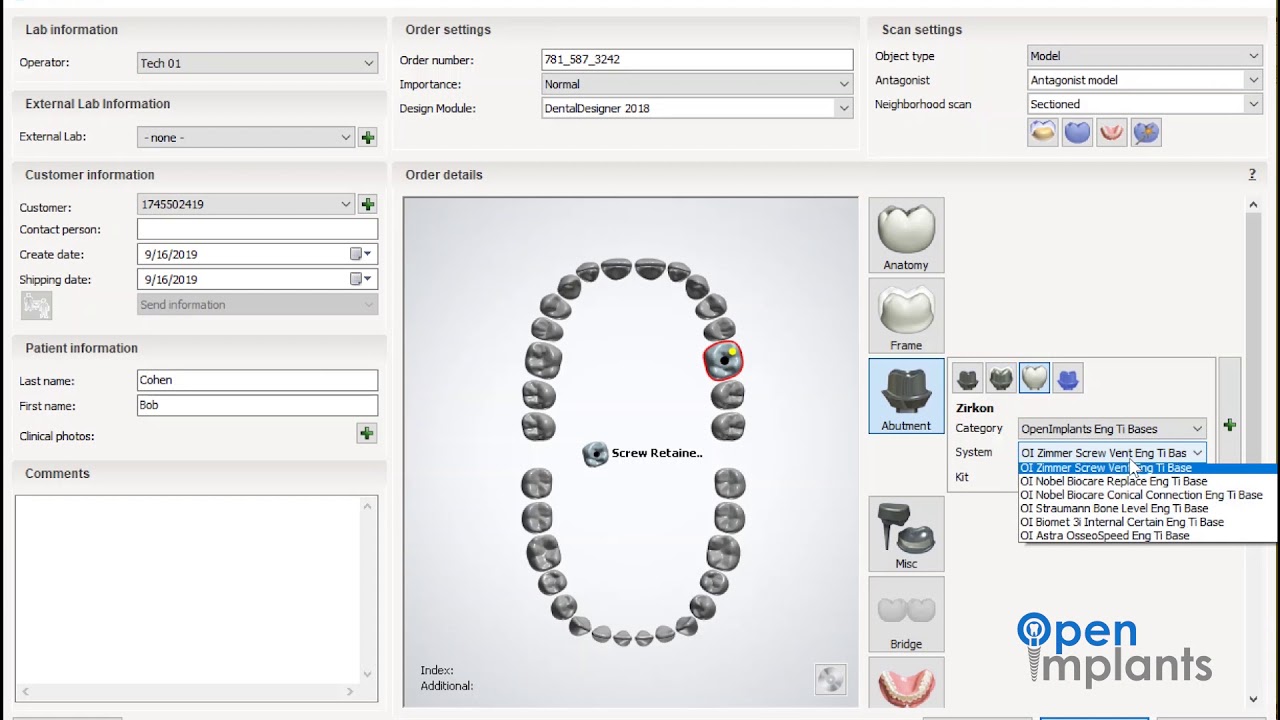
Task: Select OI Zimmer Screw Vent Eng Ti Base option
Action: (x=1147, y=468)
